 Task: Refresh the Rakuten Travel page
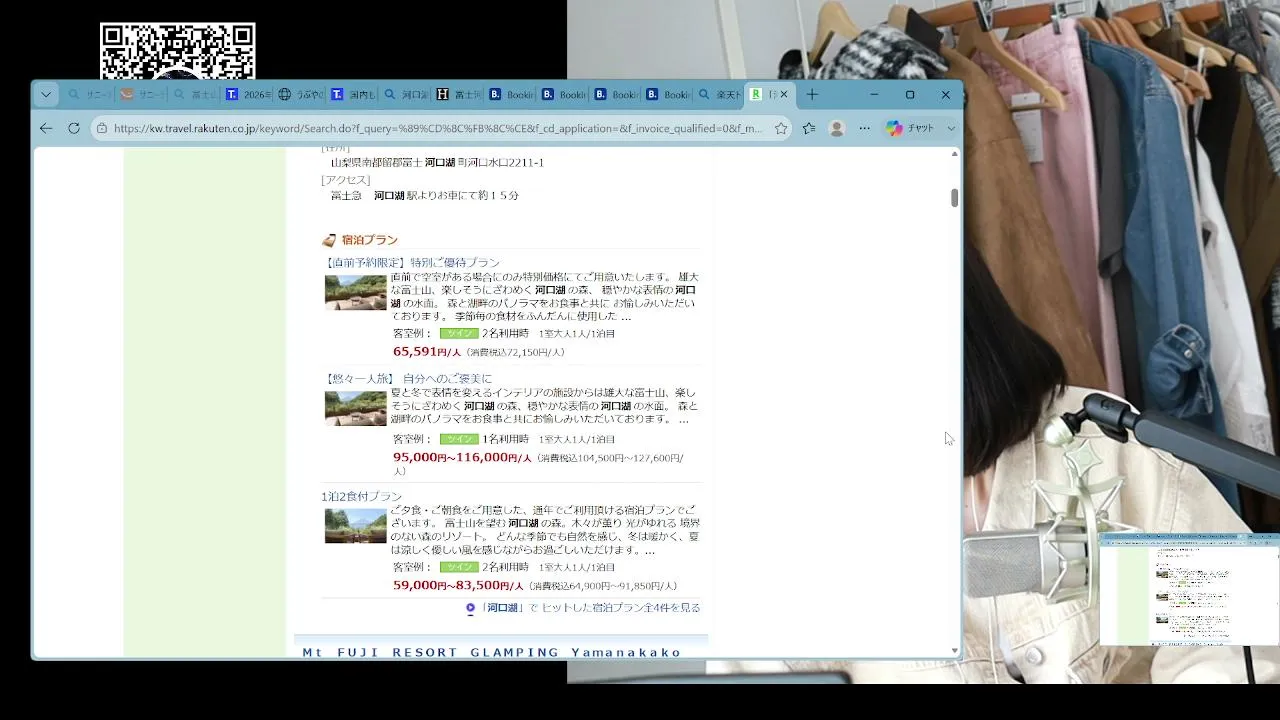(x=74, y=128)
